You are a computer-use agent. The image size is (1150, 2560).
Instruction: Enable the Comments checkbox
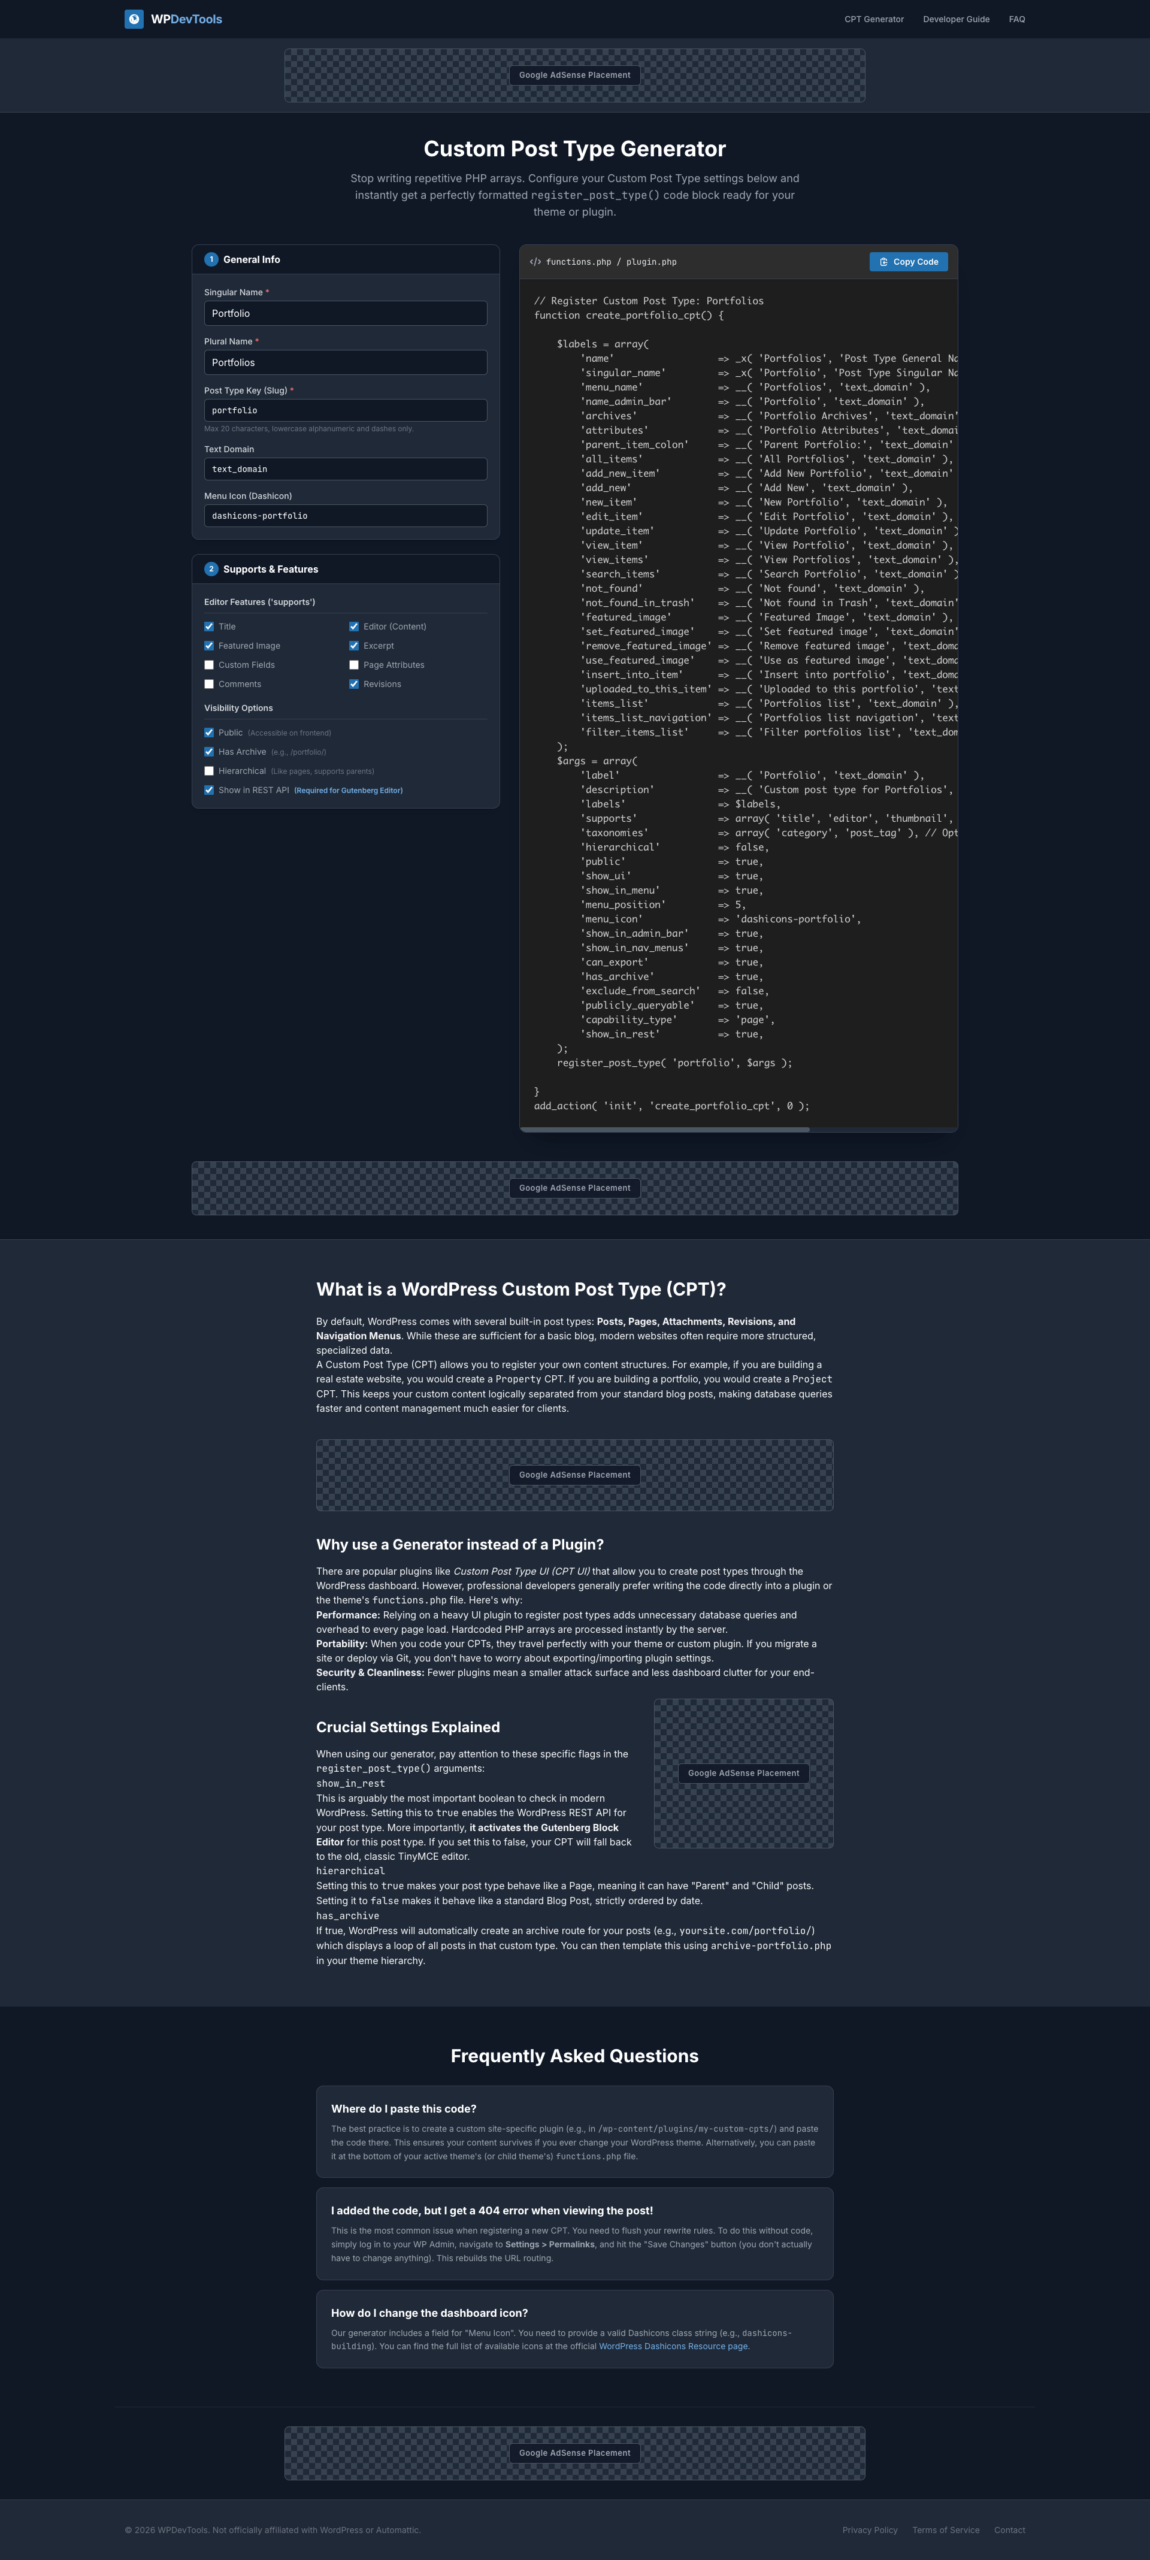click(209, 684)
